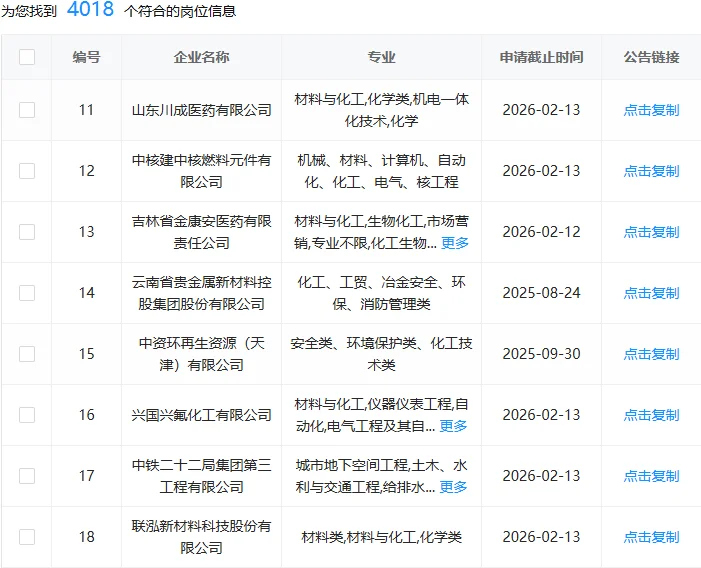Show 更多 majors in row 17
Screen dimensions: 701x568
pyautogui.click(x=453, y=487)
